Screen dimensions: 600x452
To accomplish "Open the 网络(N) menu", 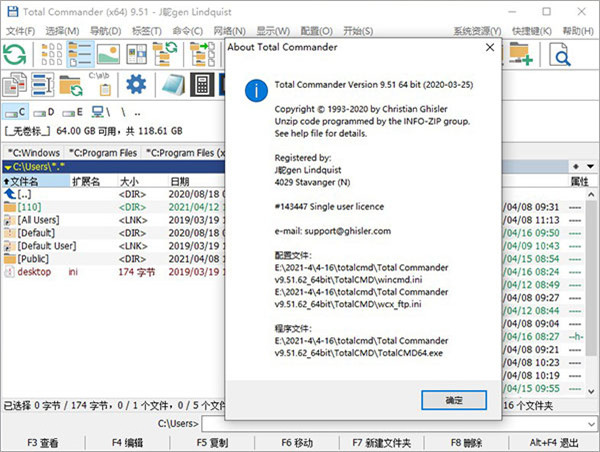I will [x=230, y=31].
